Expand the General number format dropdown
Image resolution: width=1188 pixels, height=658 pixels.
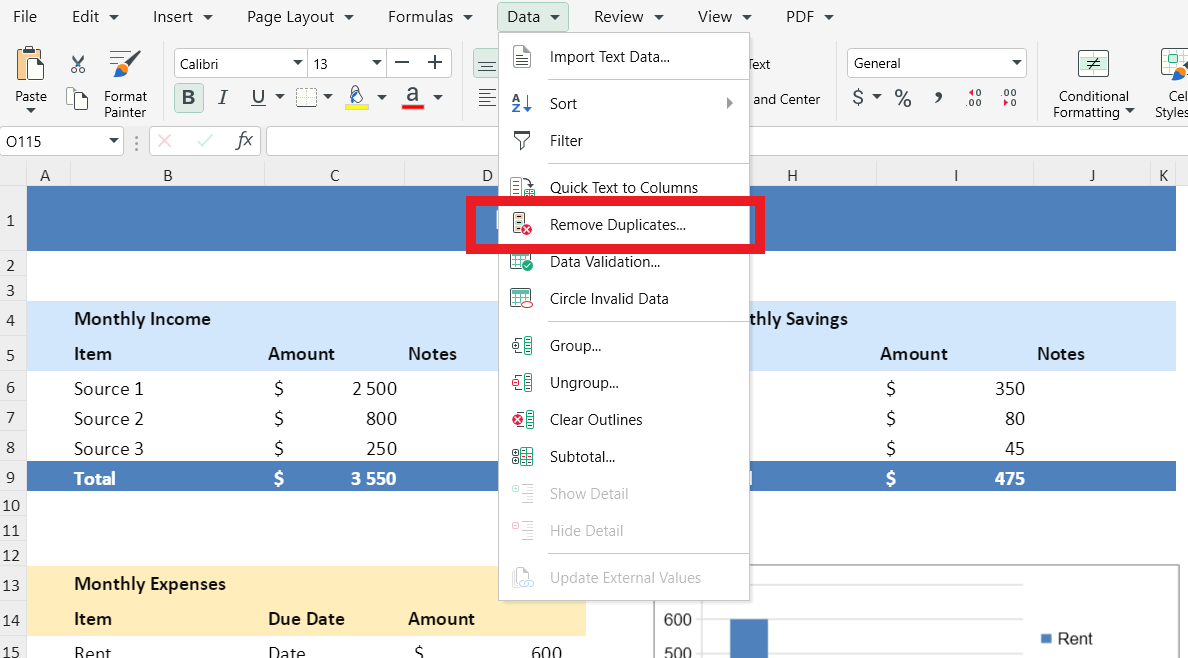click(1016, 63)
